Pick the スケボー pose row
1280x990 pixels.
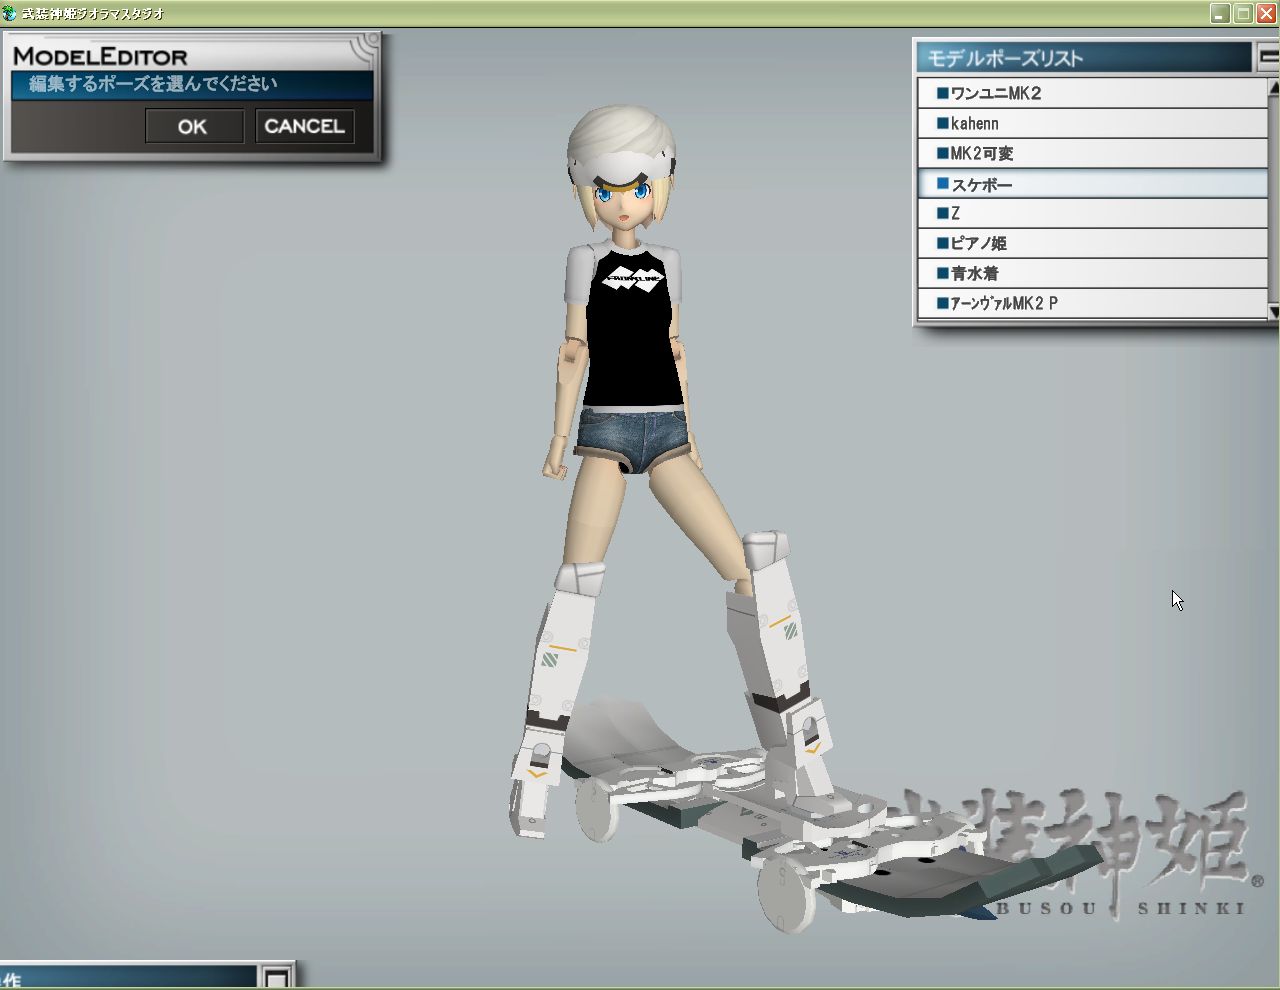[1092, 184]
